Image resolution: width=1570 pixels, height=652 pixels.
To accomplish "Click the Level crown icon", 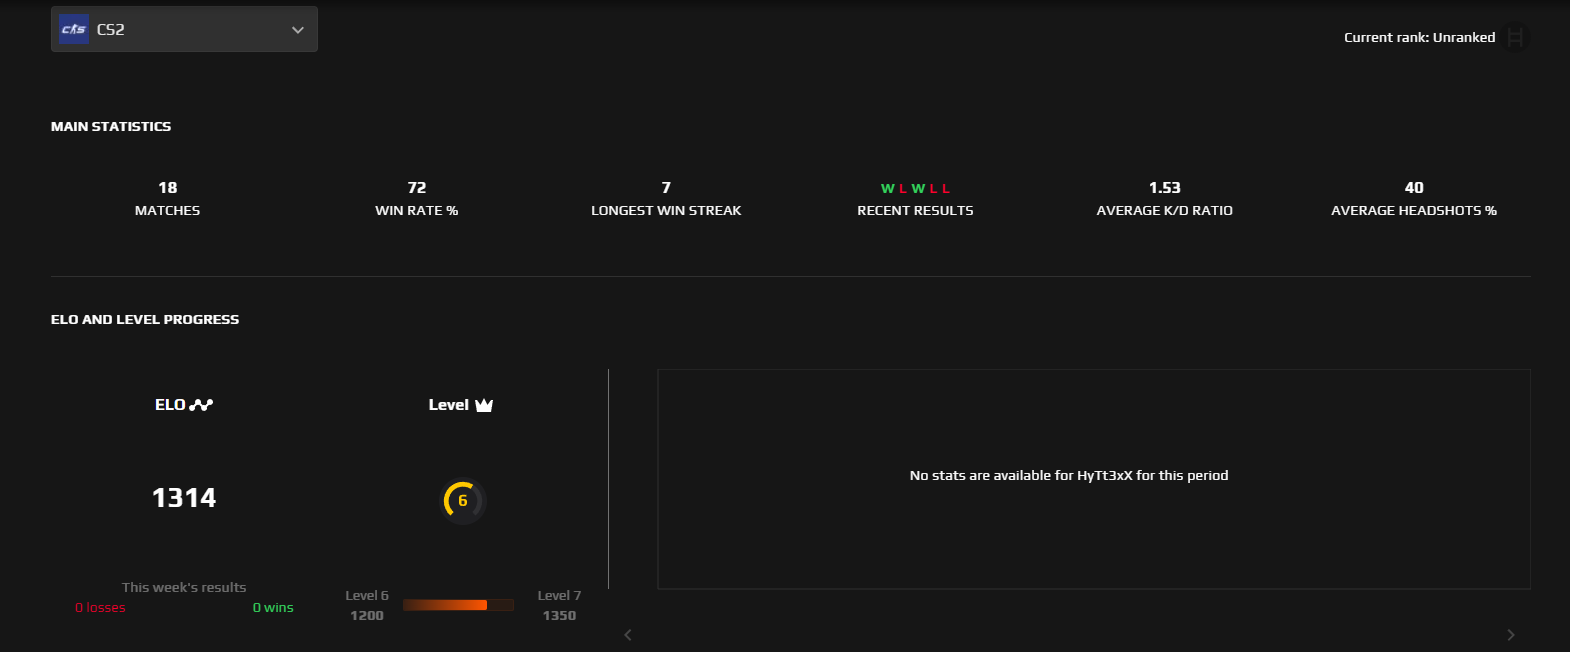I will [484, 405].
